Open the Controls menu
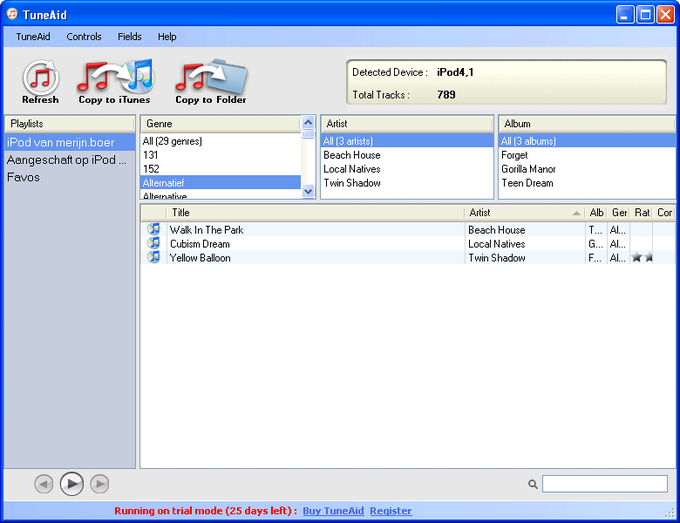 pyautogui.click(x=84, y=37)
